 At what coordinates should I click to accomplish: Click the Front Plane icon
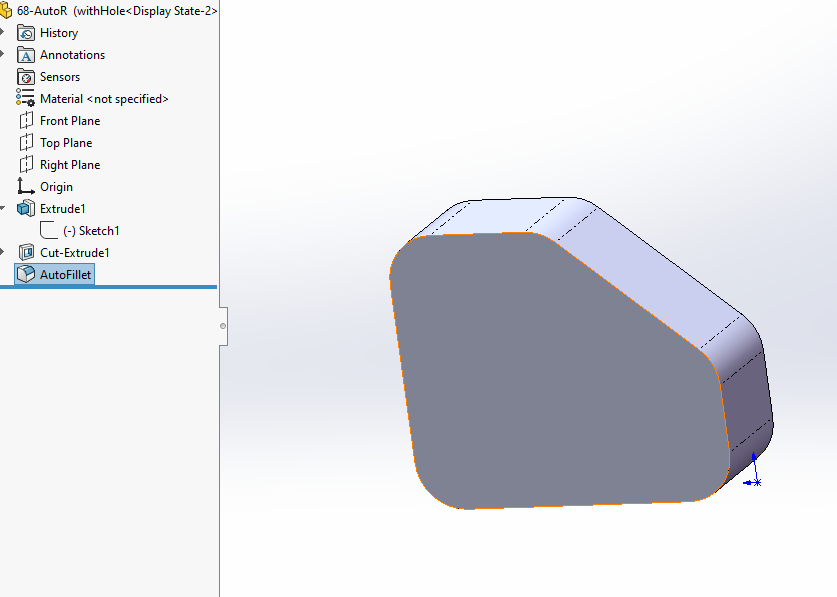(26, 121)
